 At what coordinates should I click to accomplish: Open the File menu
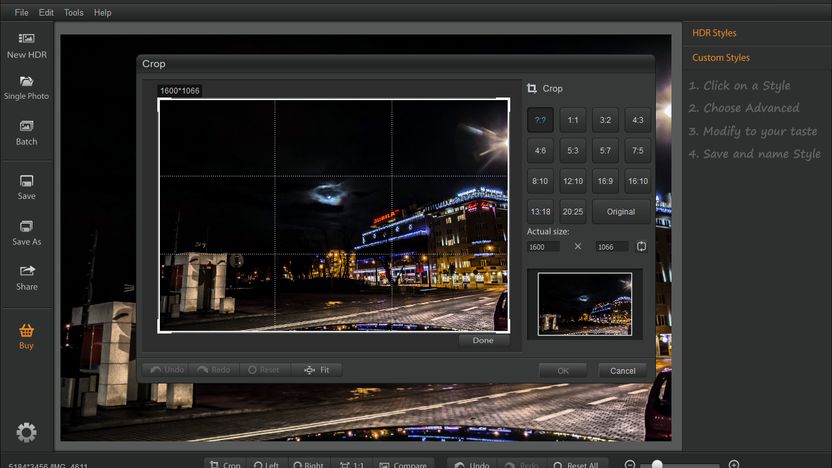21,12
